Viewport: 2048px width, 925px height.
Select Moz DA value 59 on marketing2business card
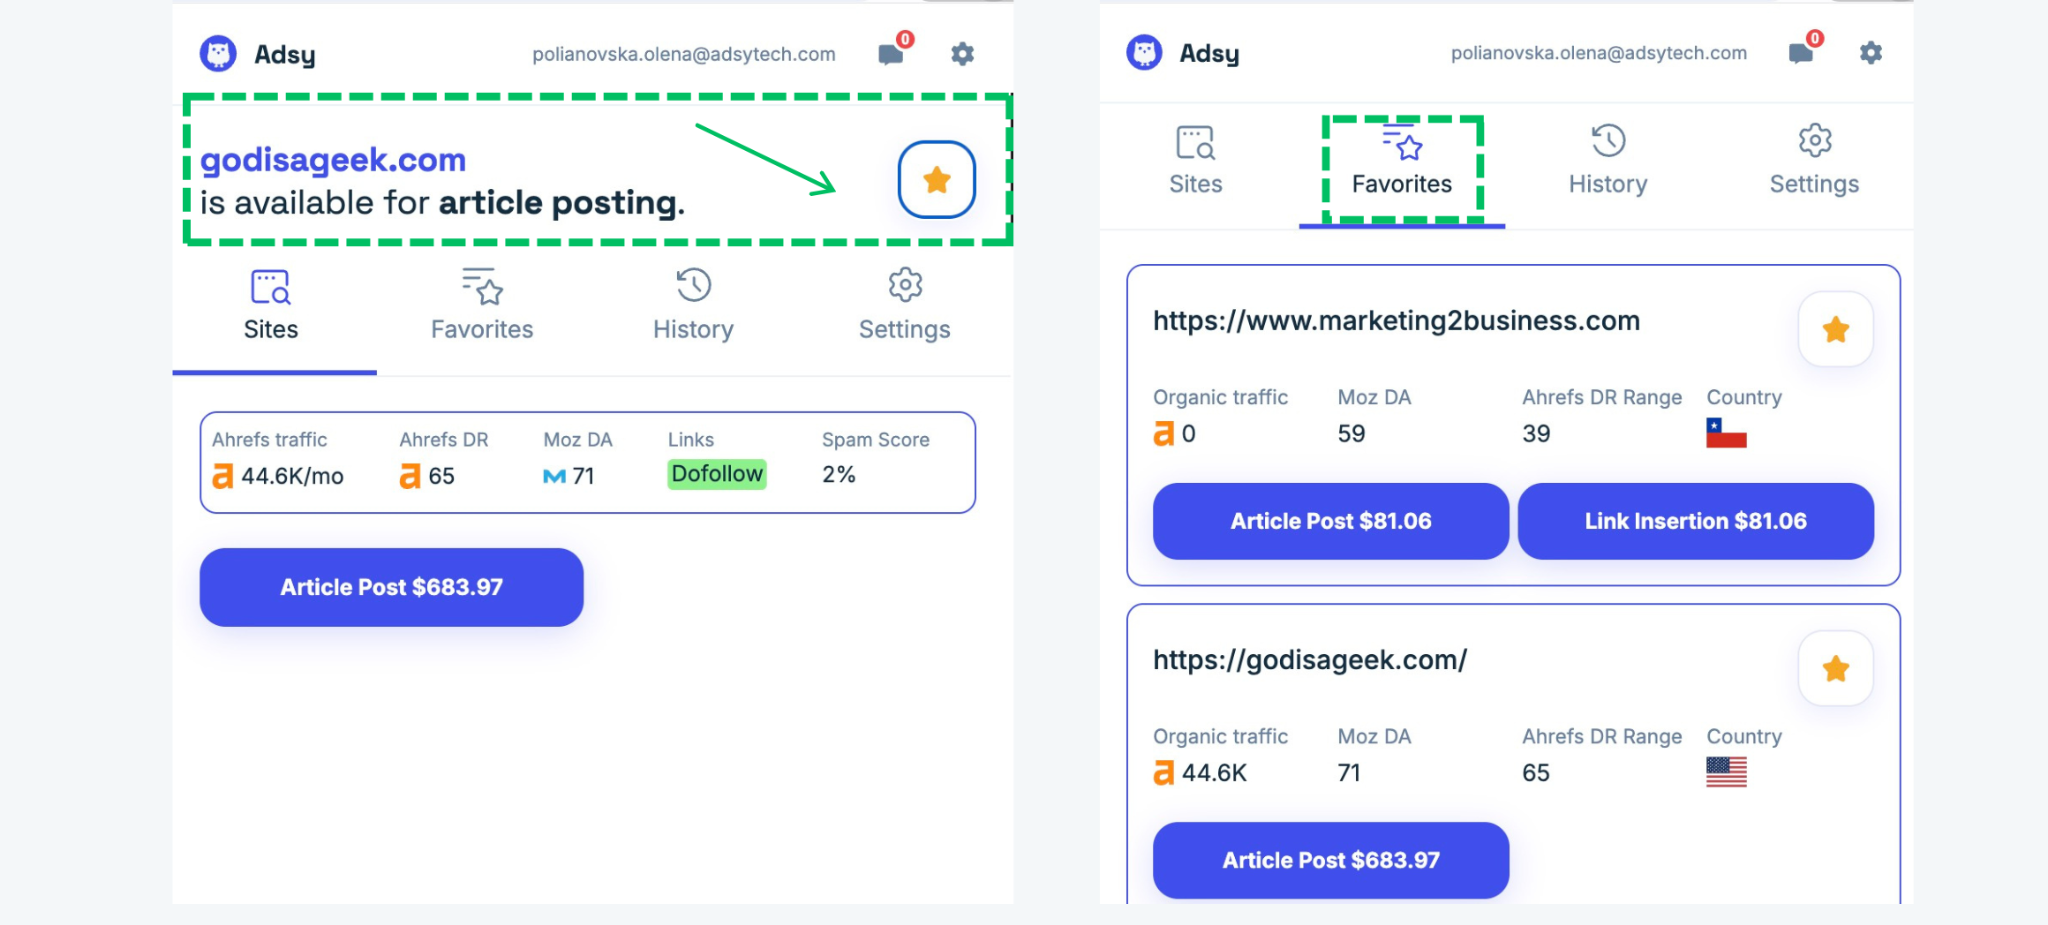pyautogui.click(x=1351, y=433)
